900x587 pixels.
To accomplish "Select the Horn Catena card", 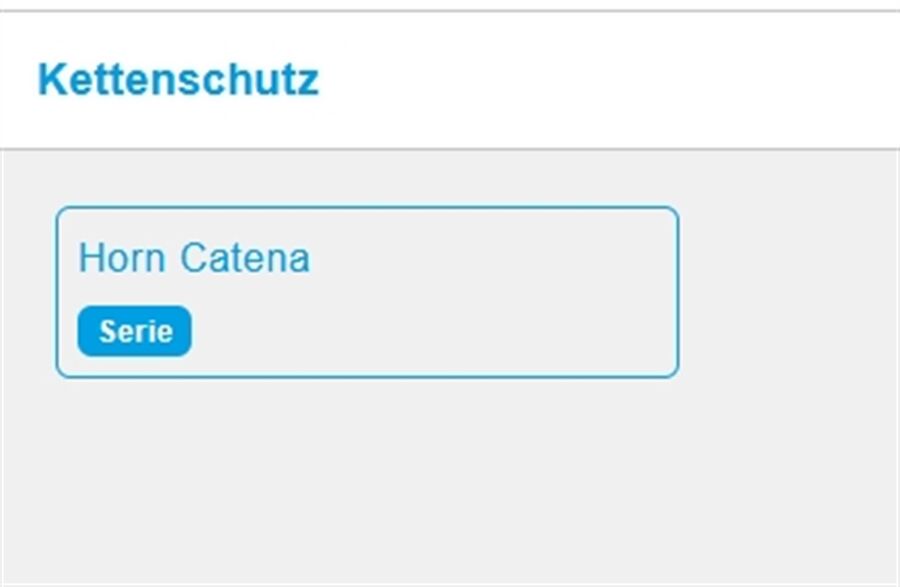I will click(x=367, y=292).
